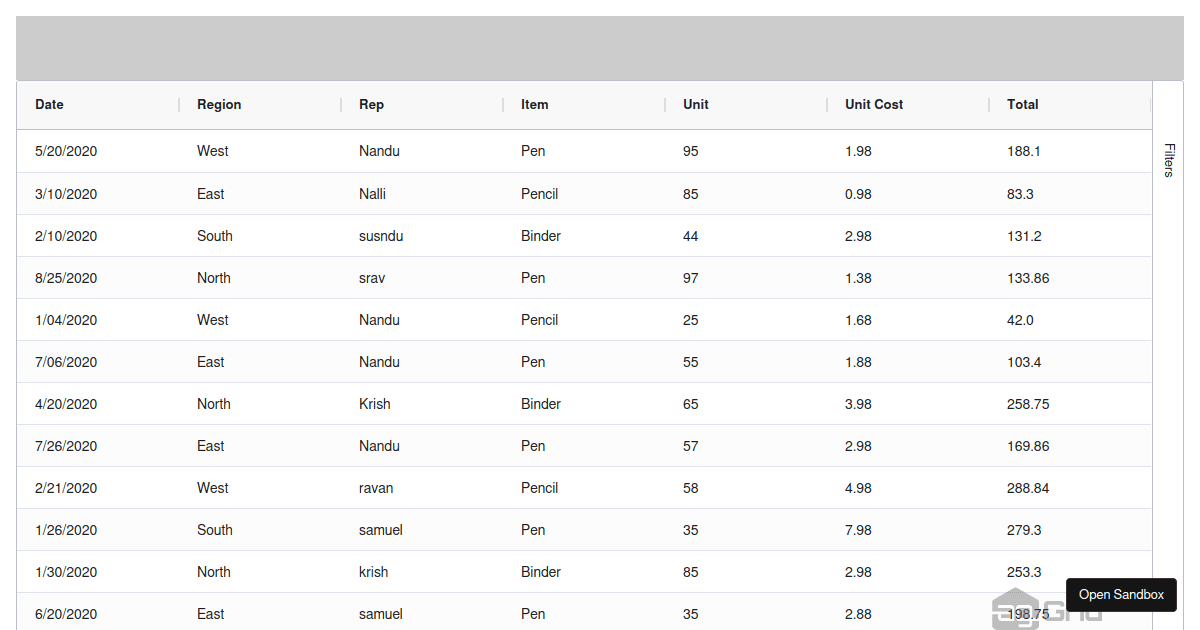The width and height of the screenshot is (1200, 630).
Task: Select the 288.84 total cell
Action: pos(1028,488)
